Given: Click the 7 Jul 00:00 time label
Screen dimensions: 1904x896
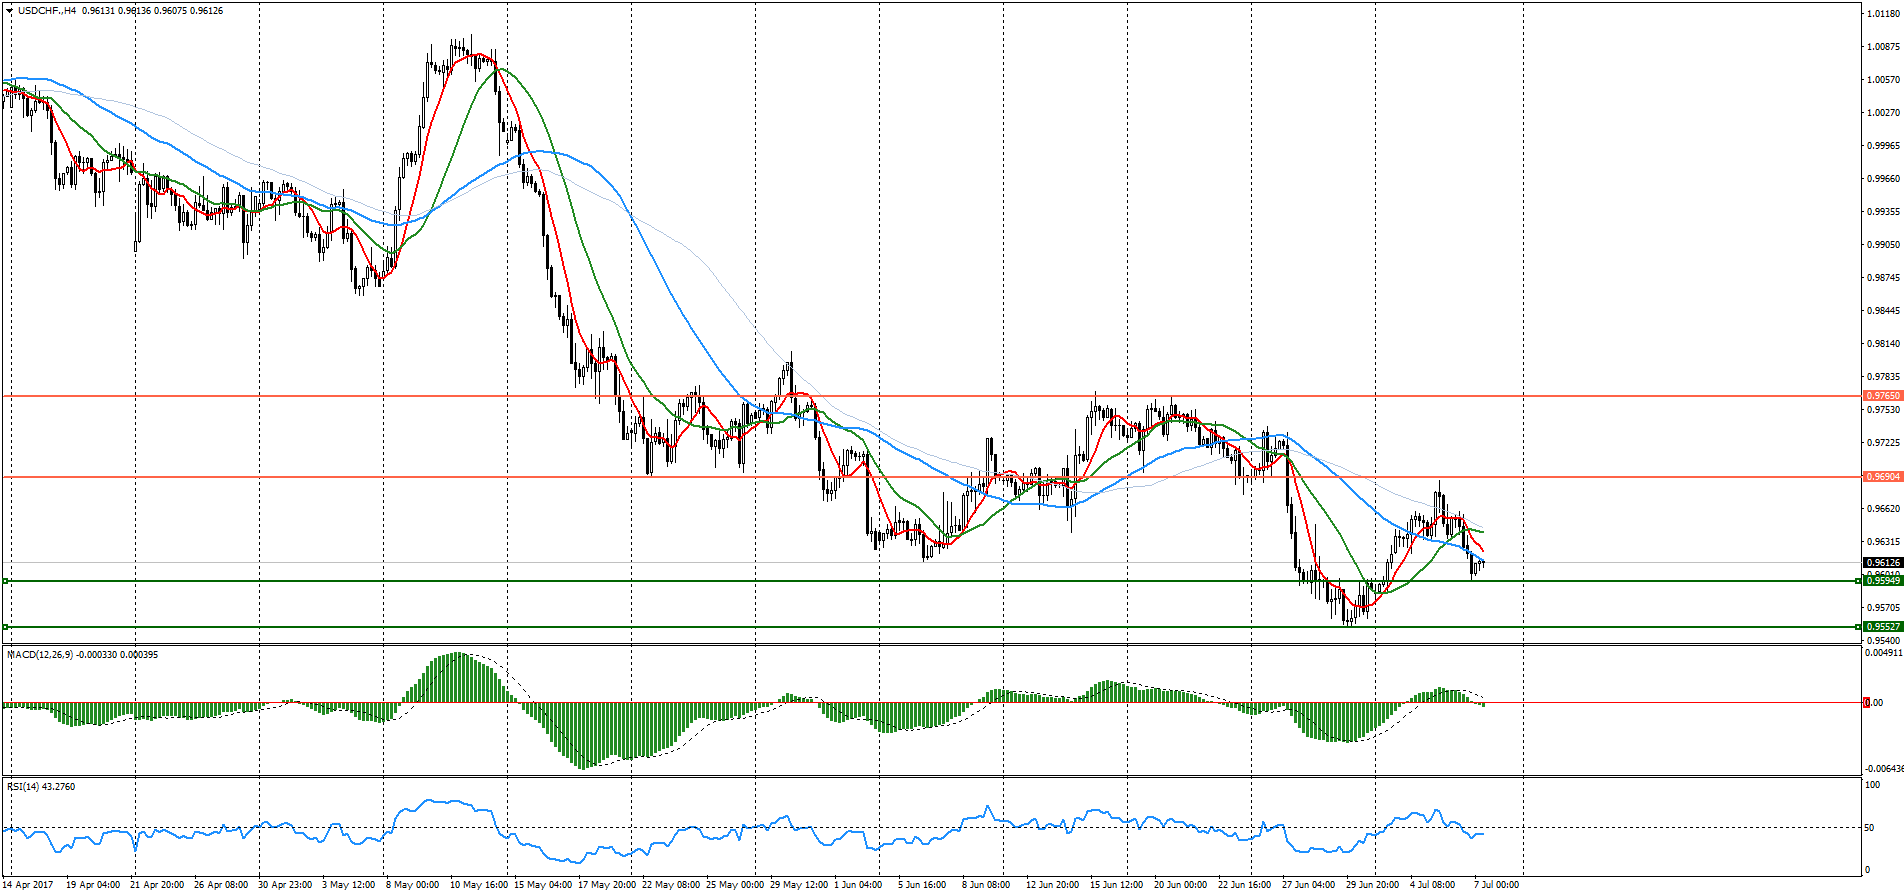Looking at the screenshot, I should coord(1496,885).
